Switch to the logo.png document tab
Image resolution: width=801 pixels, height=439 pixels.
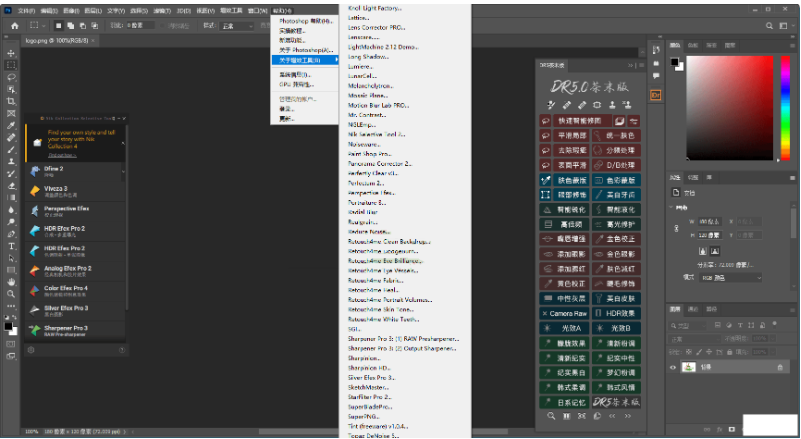coord(57,40)
